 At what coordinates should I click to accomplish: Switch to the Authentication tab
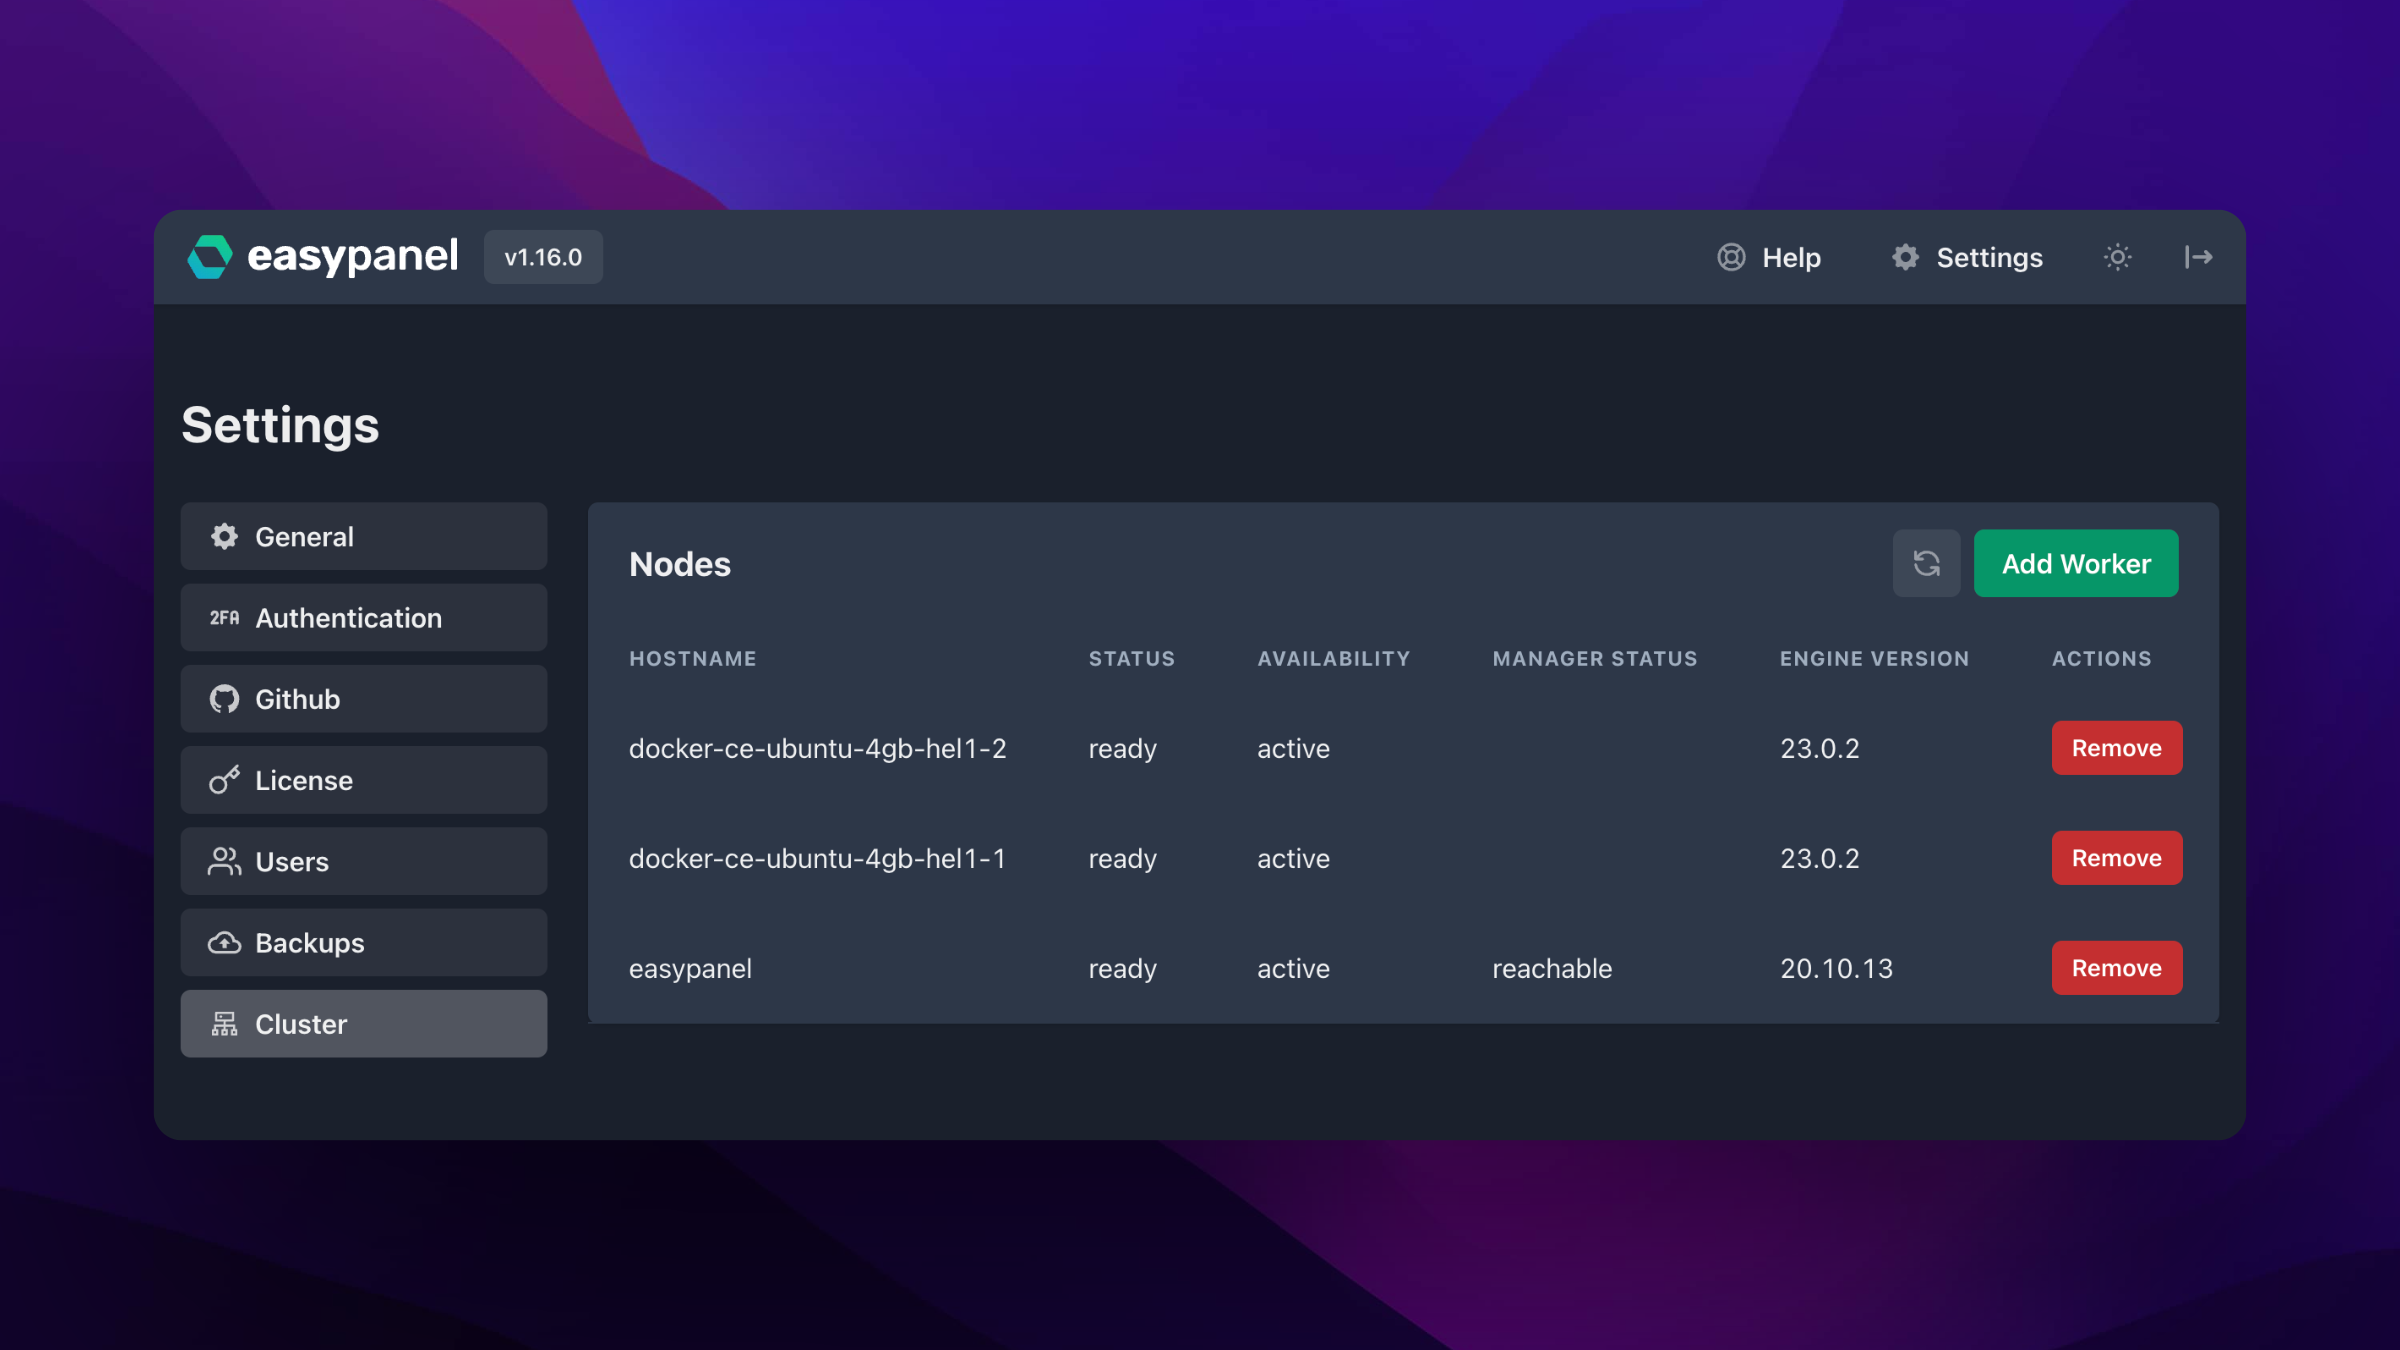click(364, 618)
